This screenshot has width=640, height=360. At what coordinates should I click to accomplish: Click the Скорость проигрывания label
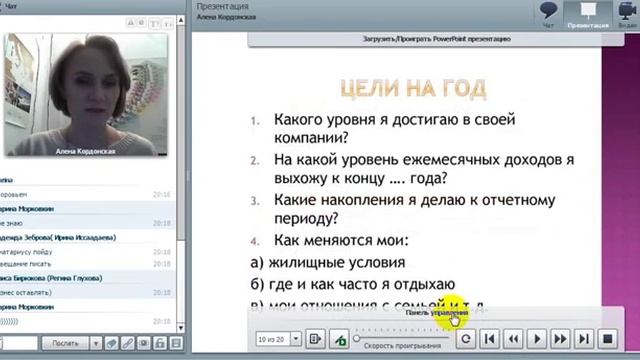tap(402, 346)
